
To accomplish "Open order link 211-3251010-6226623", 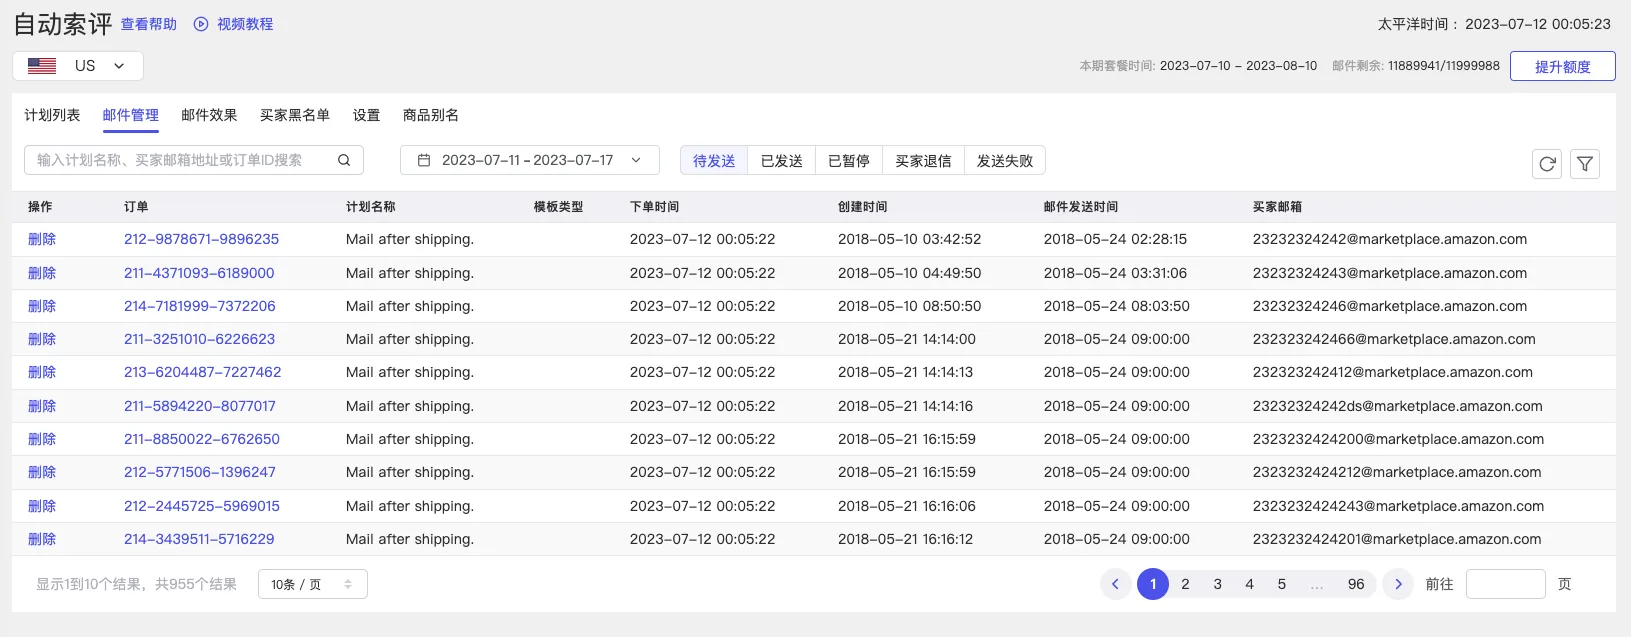I will (x=199, y=339).
